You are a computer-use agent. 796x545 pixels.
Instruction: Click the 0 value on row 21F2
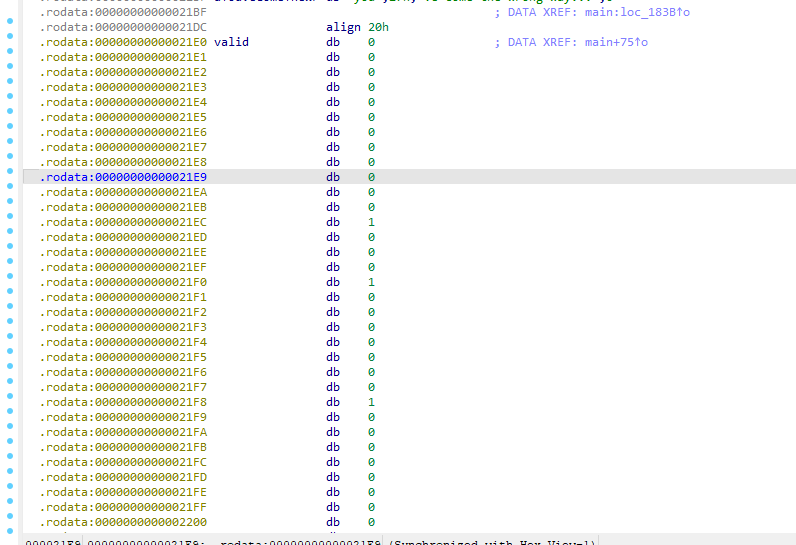(372, 312)
